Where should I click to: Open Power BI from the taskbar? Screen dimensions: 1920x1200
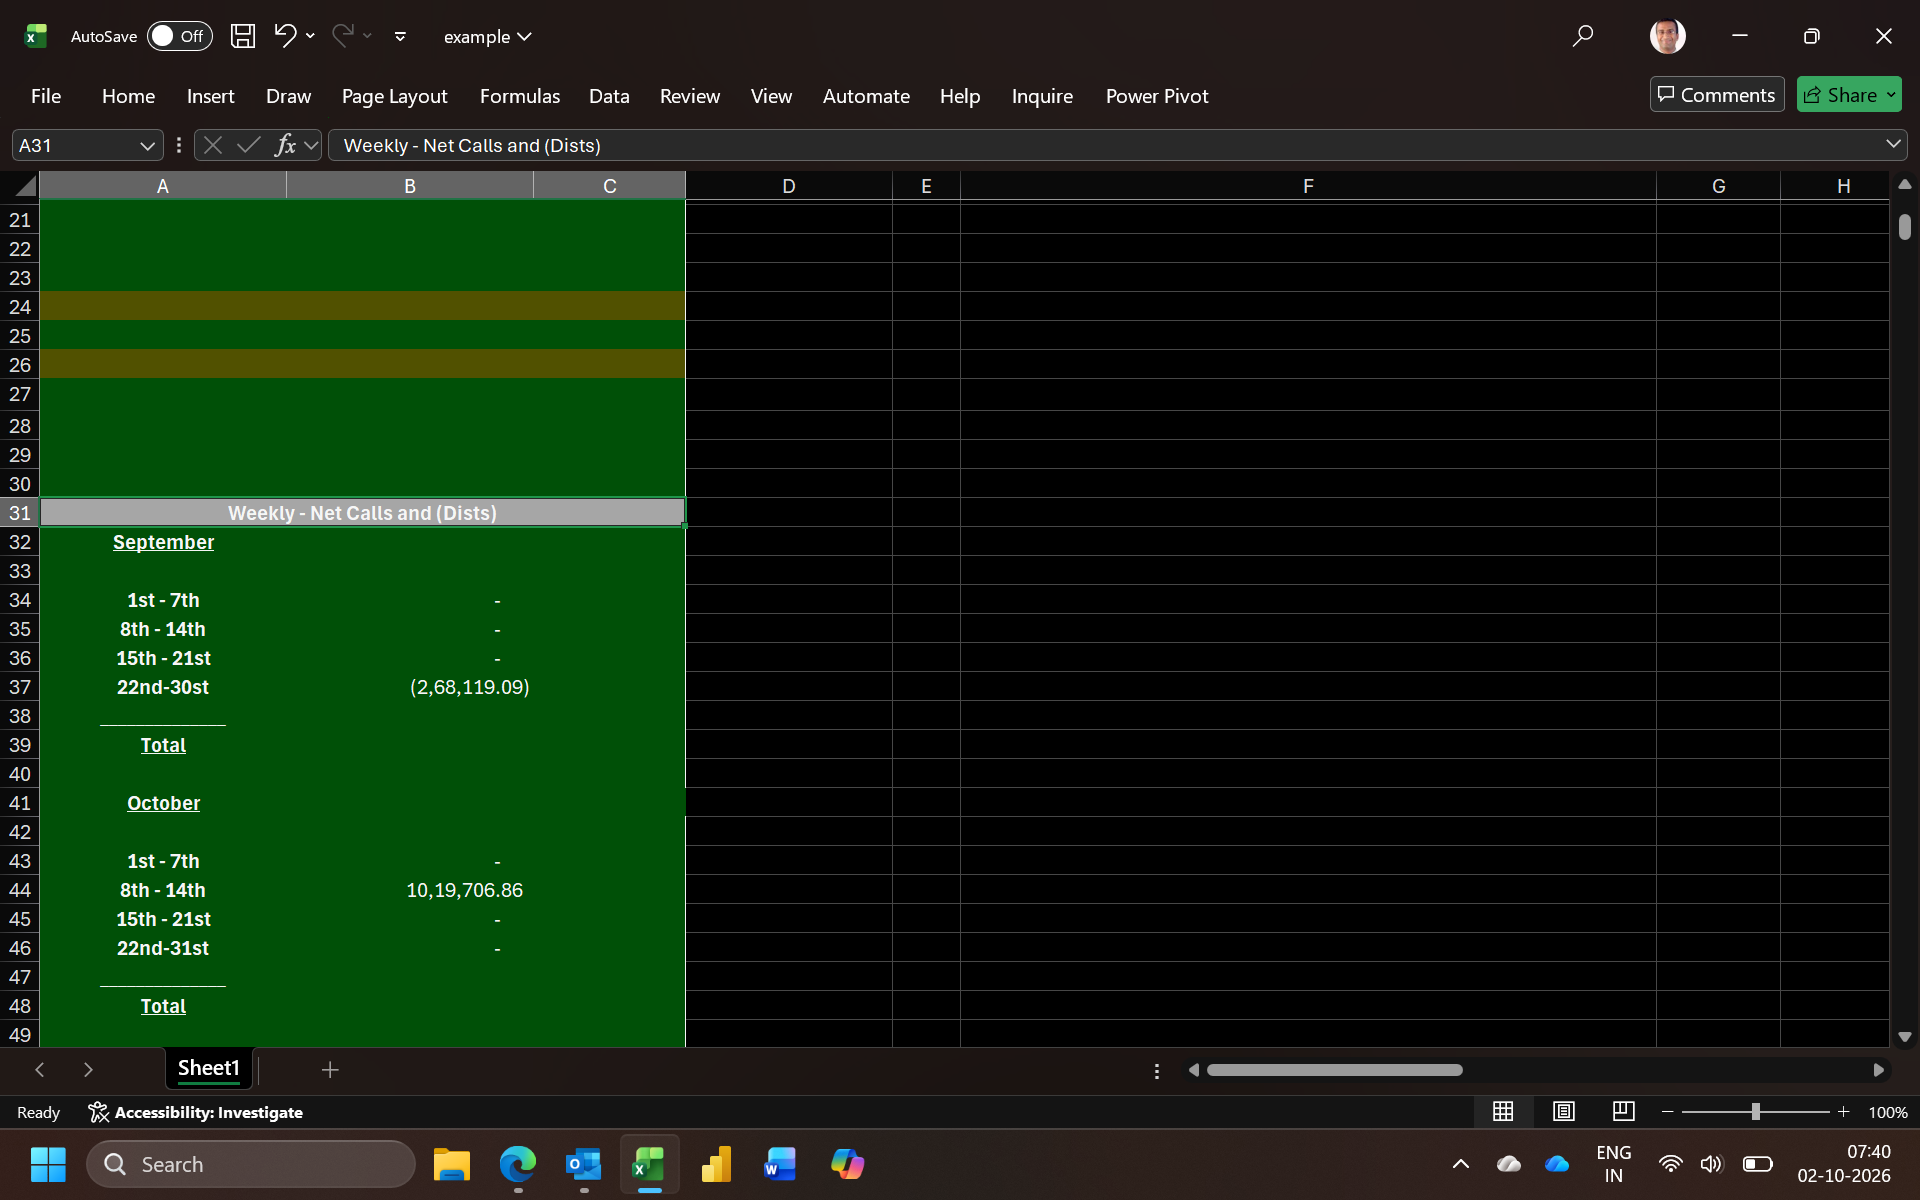click(716, 1164)
